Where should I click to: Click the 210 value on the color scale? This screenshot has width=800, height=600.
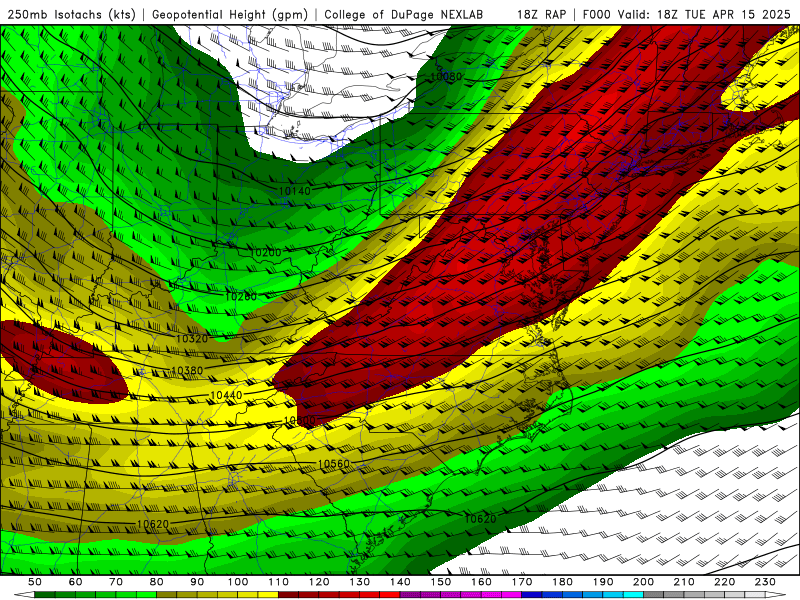pyautogui.click(x=684, y=582)
